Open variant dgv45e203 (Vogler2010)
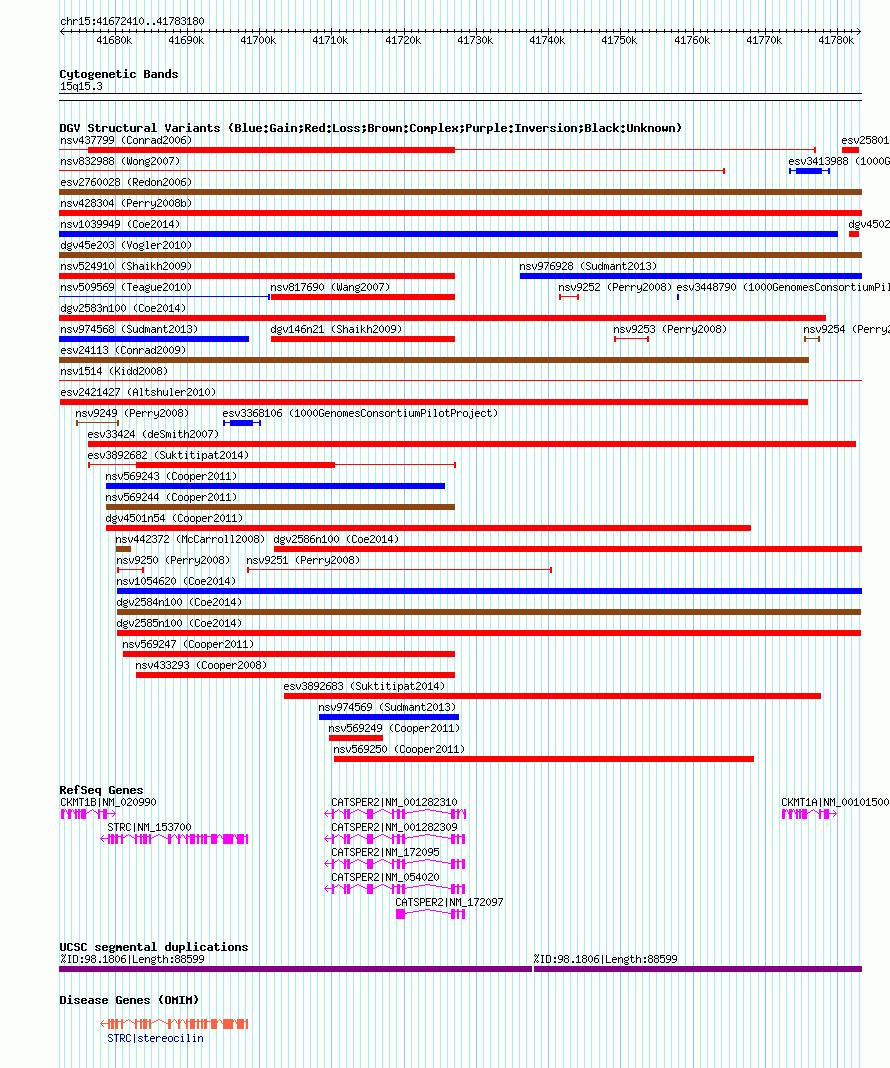The width and height of the screenshot is (890, 1068). click(126, 245)
